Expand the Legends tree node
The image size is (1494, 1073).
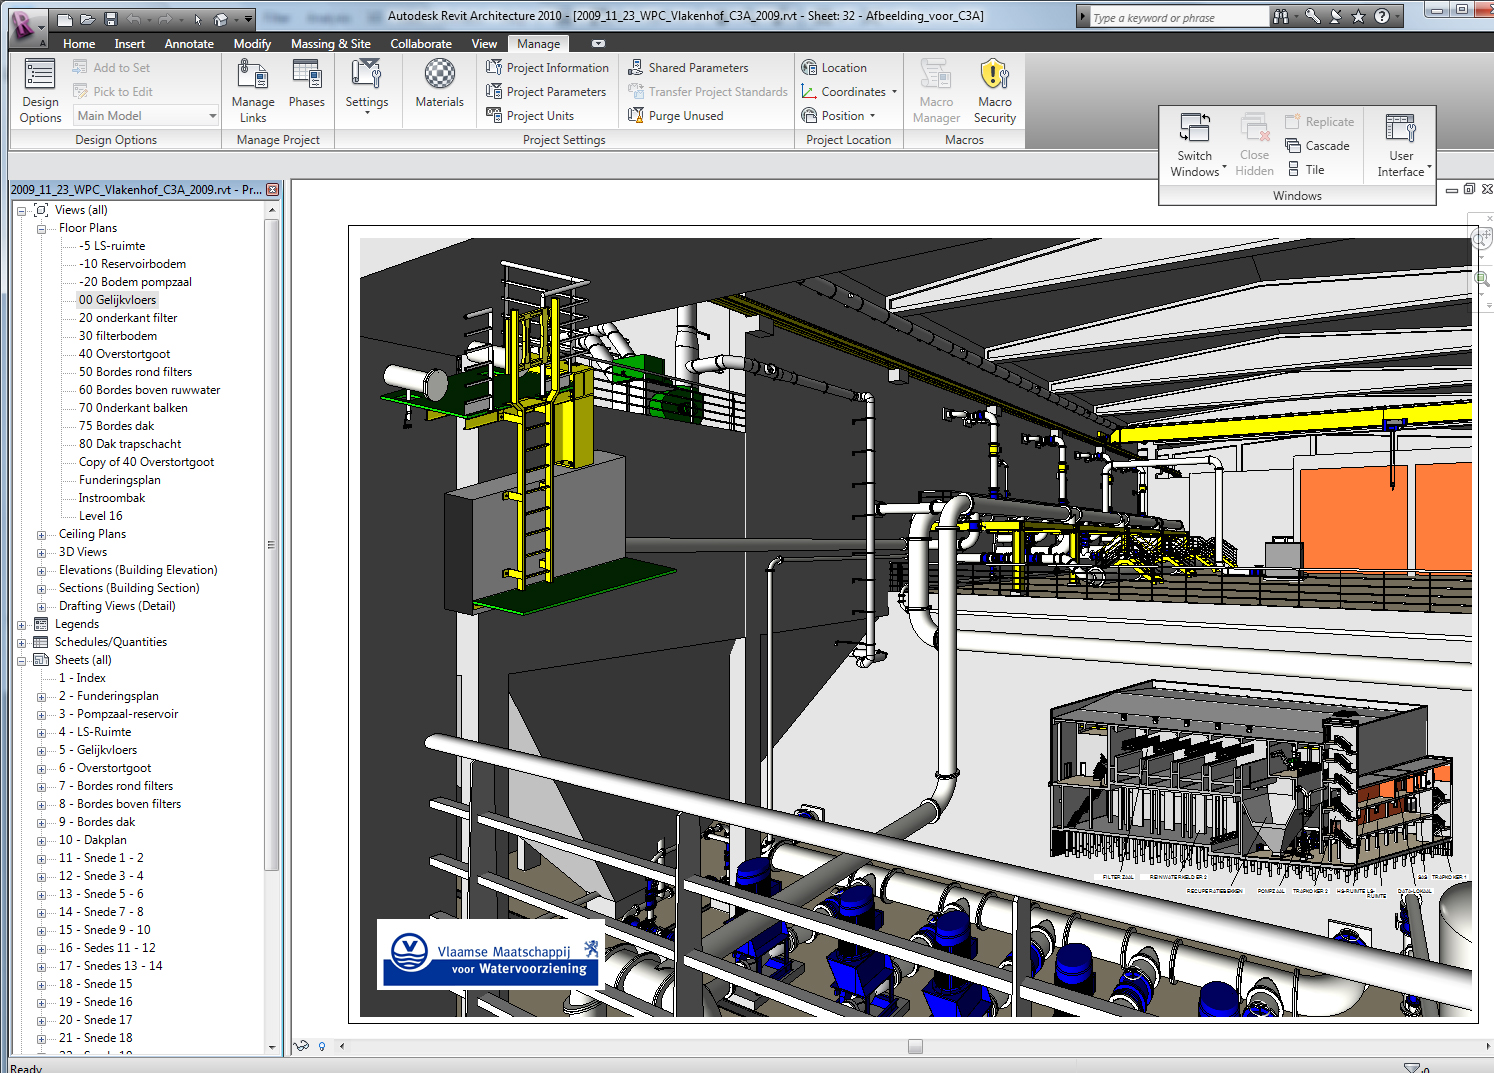point(21,625)
